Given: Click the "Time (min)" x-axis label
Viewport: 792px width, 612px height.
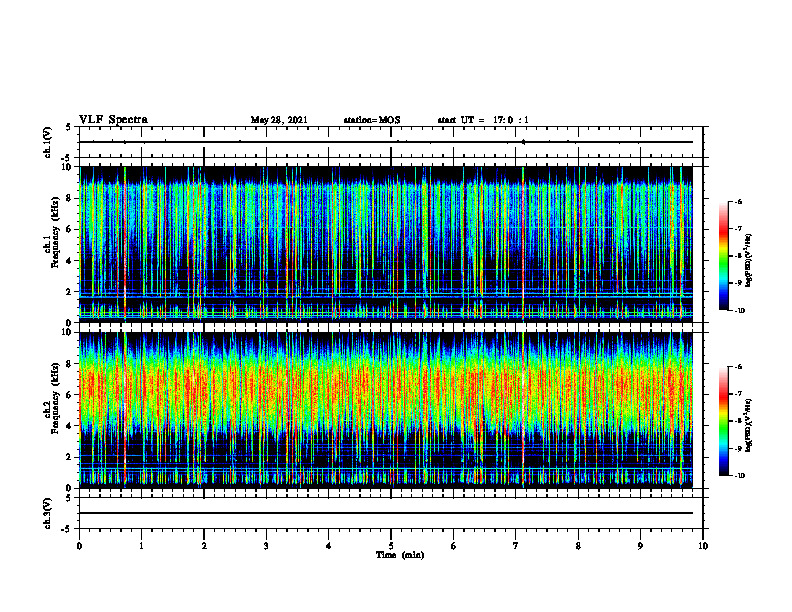Looking at the screenshot, I should (x=400, y=555).
